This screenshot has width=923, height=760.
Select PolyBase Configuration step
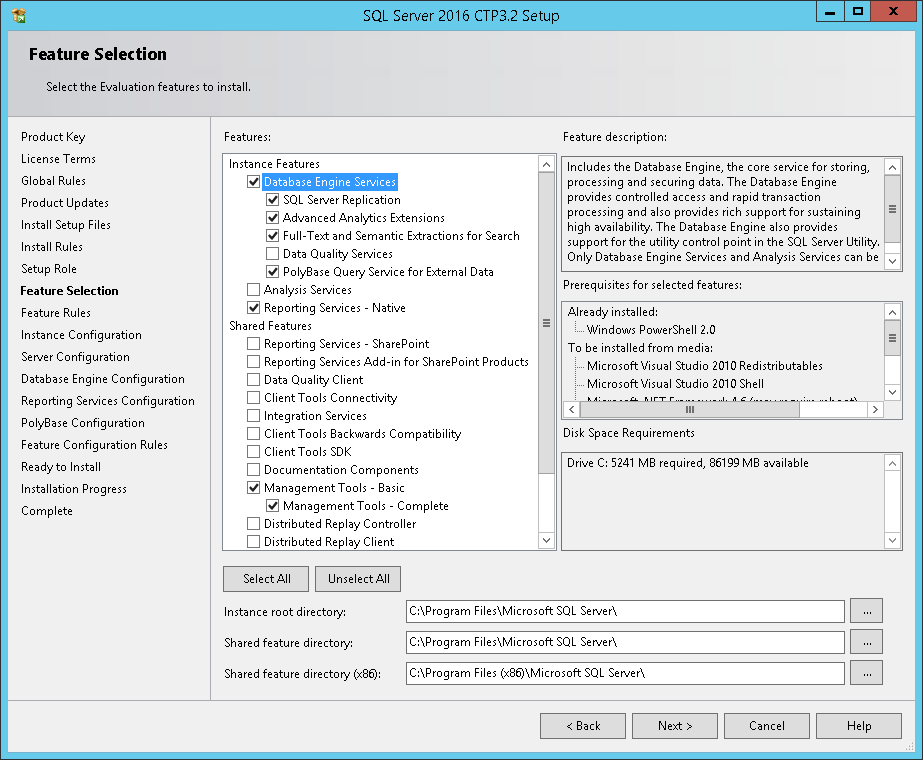(x=83, y=423)
